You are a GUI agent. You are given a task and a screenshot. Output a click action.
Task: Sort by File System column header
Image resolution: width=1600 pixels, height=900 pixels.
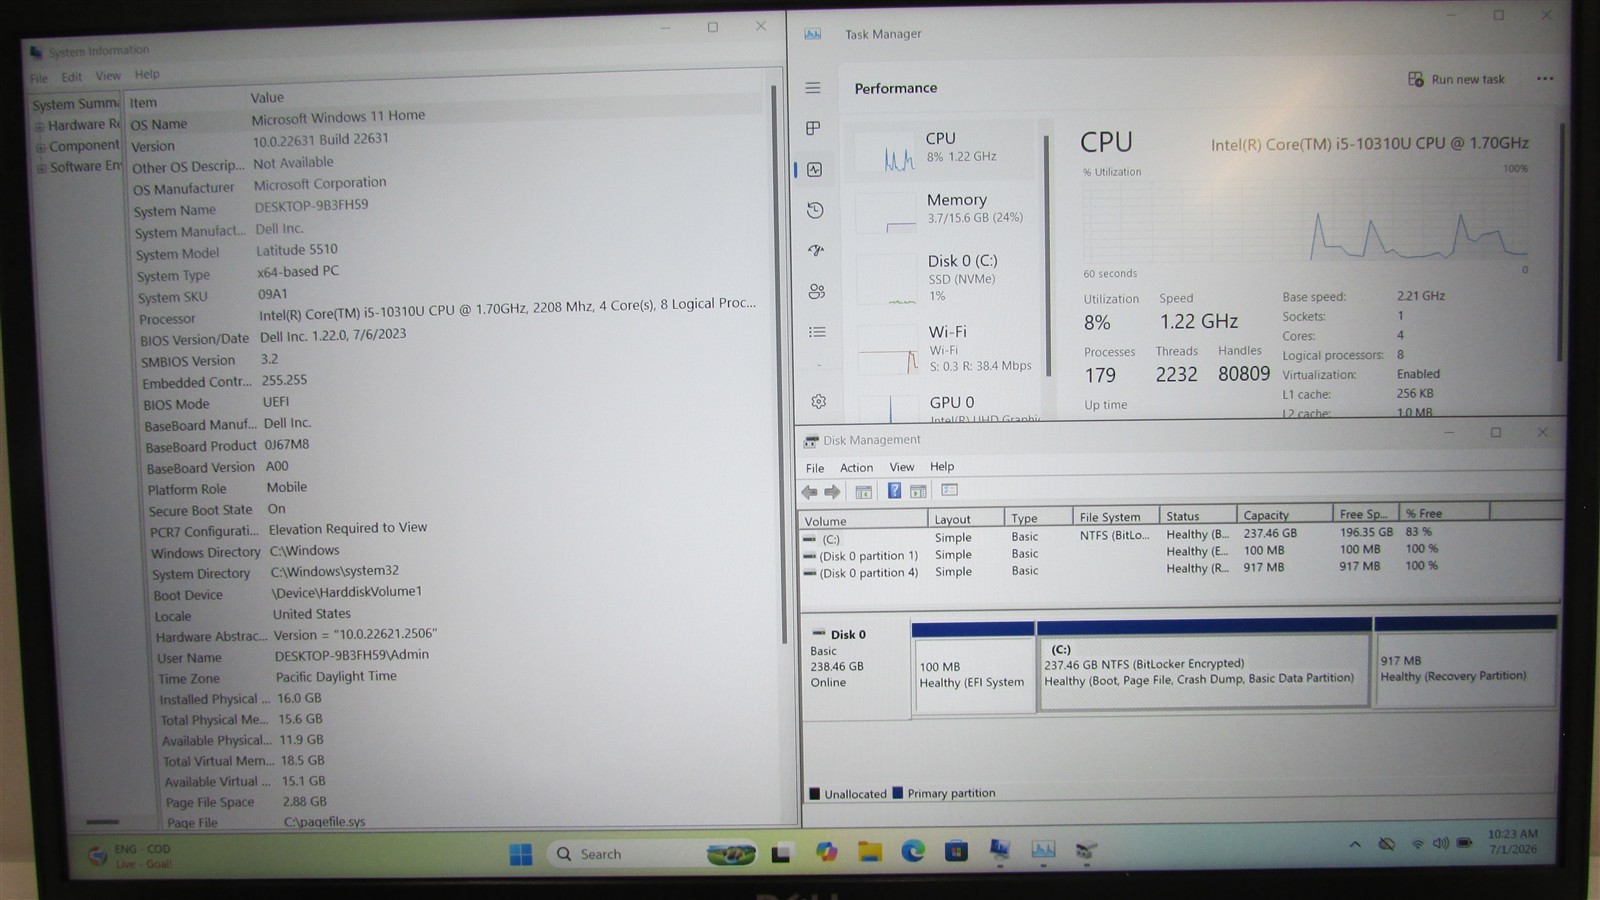(1116, 517)
